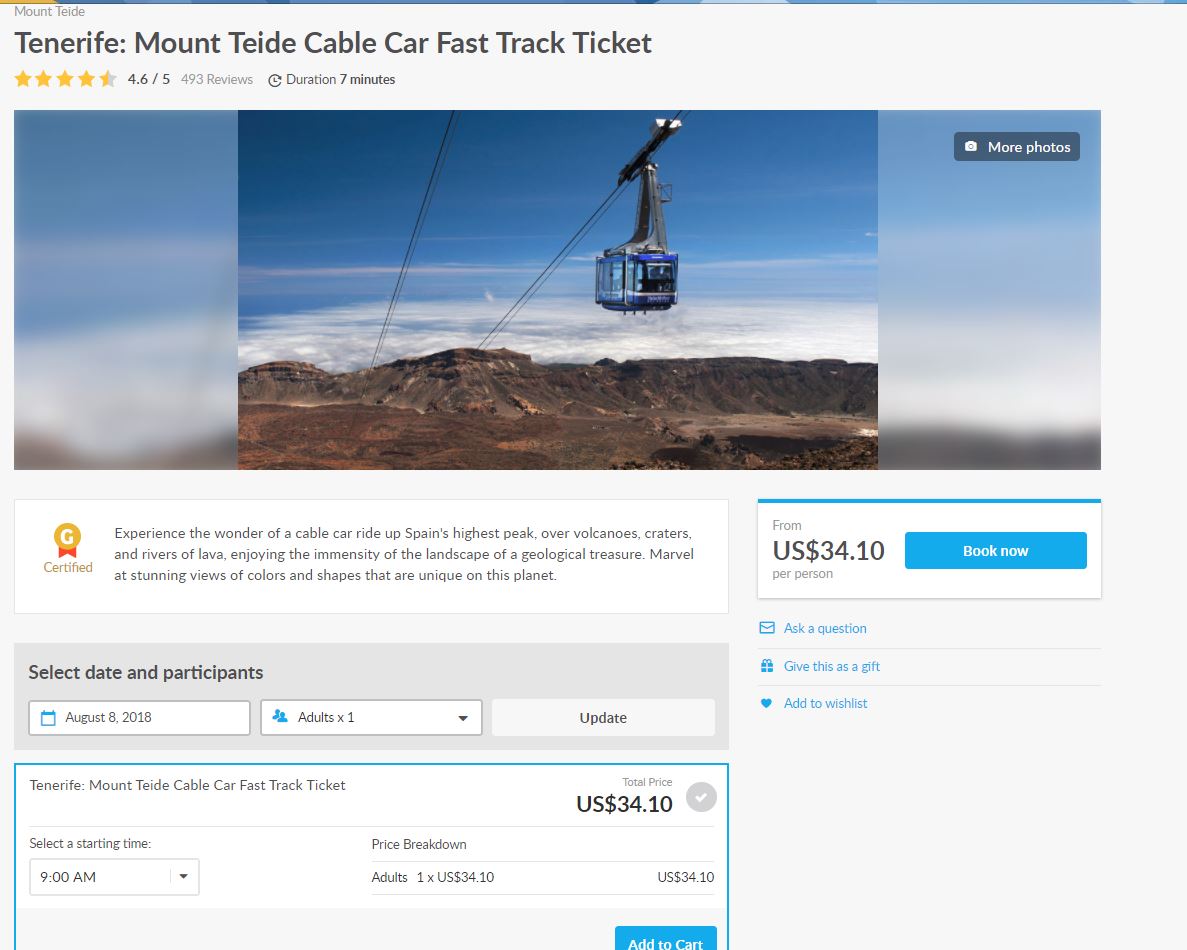Click the envelope icon beside Ask a question
The width and height of the screenshot is (1187, 950).
[767, 628]
